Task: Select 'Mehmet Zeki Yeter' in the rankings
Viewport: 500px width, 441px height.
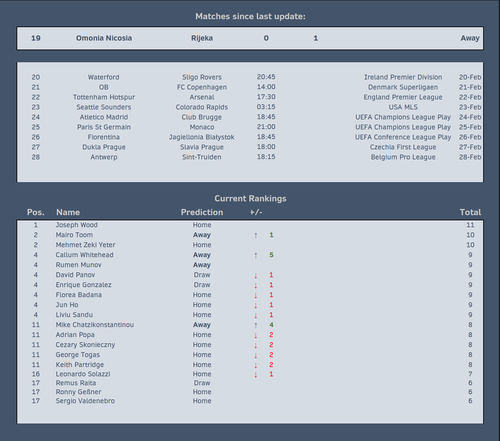Action: coord(85,245)
